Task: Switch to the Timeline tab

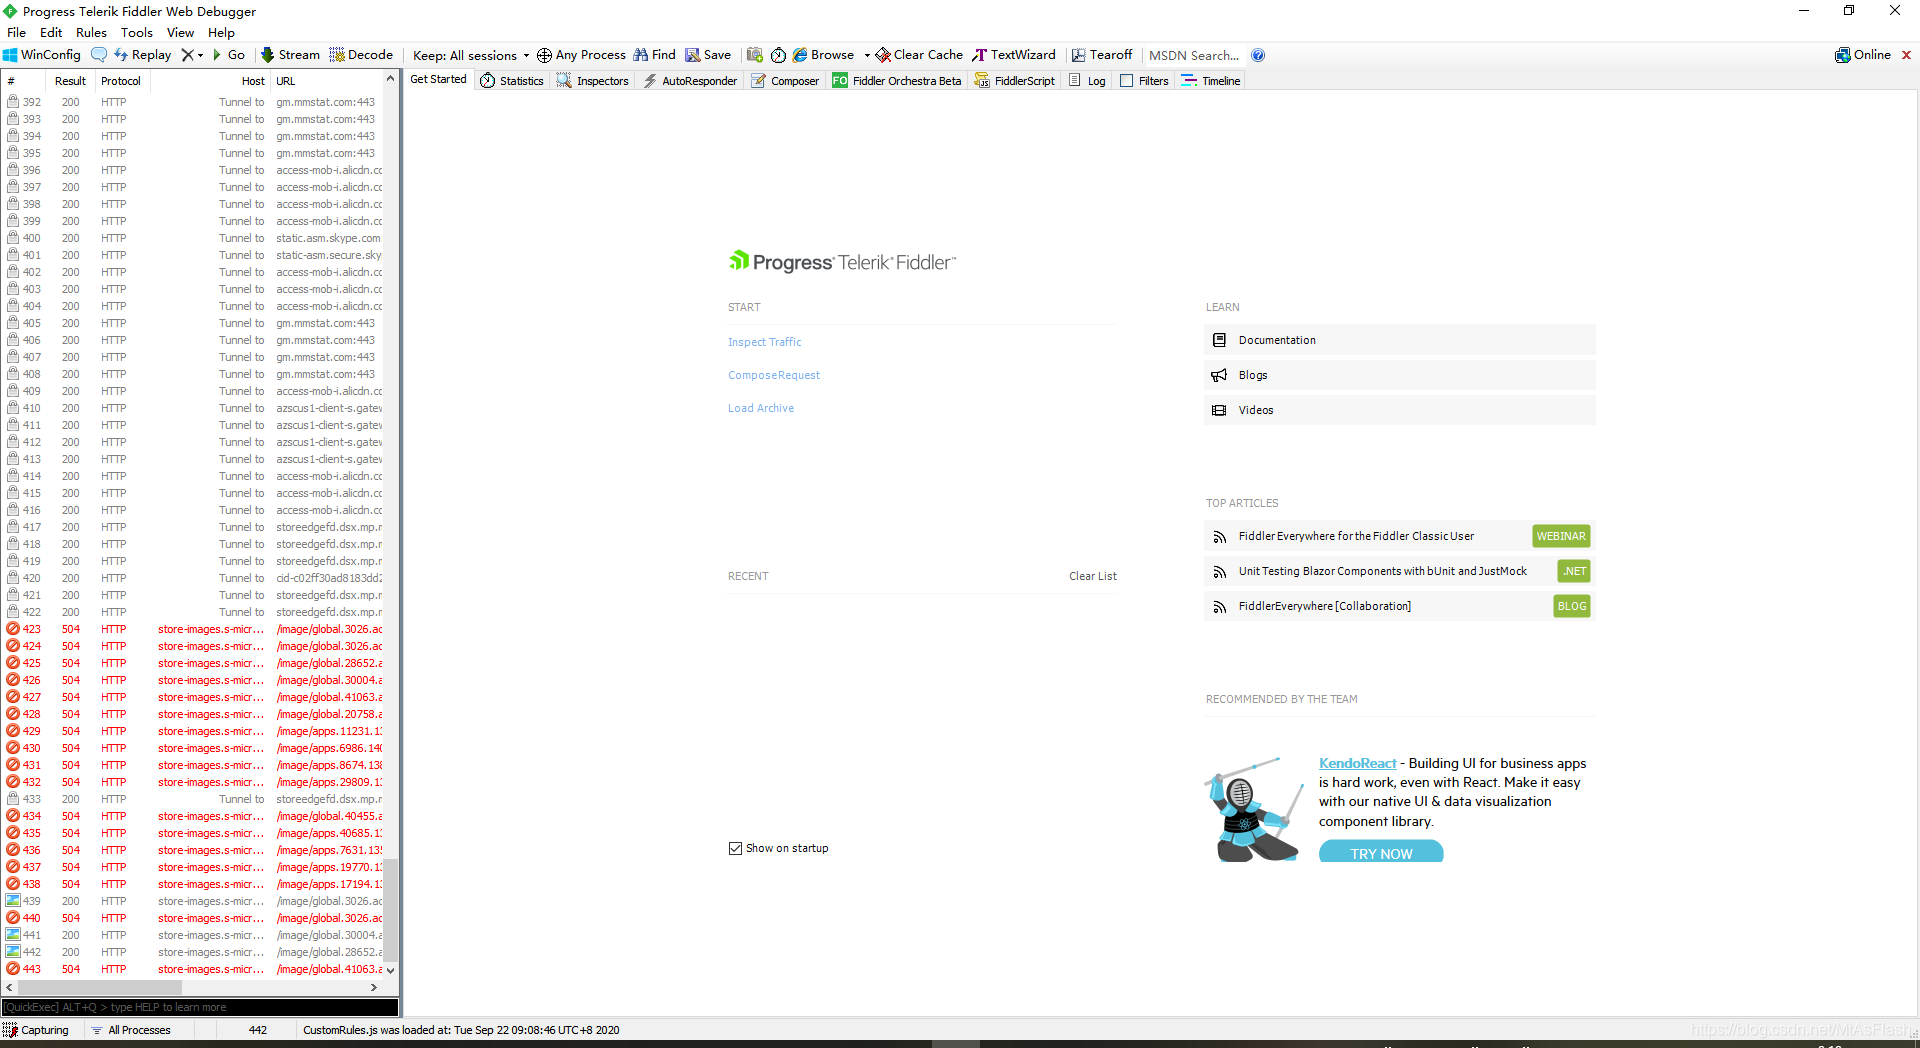Action: (1211, 81)
